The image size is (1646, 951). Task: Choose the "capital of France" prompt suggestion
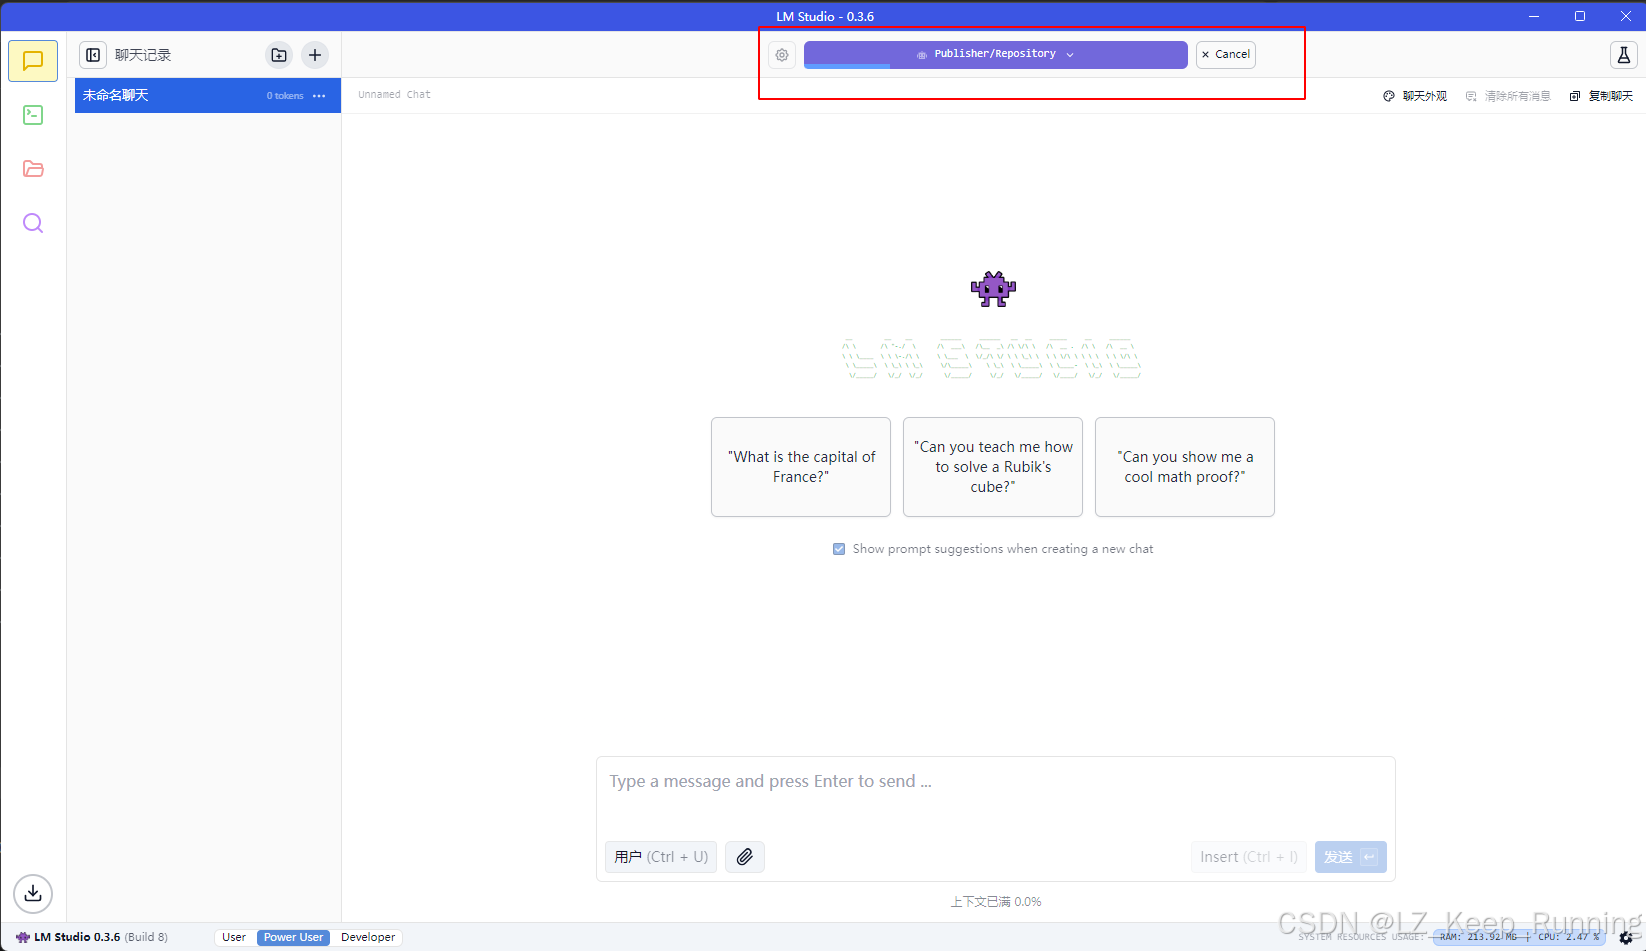click(x=801, y=467)
